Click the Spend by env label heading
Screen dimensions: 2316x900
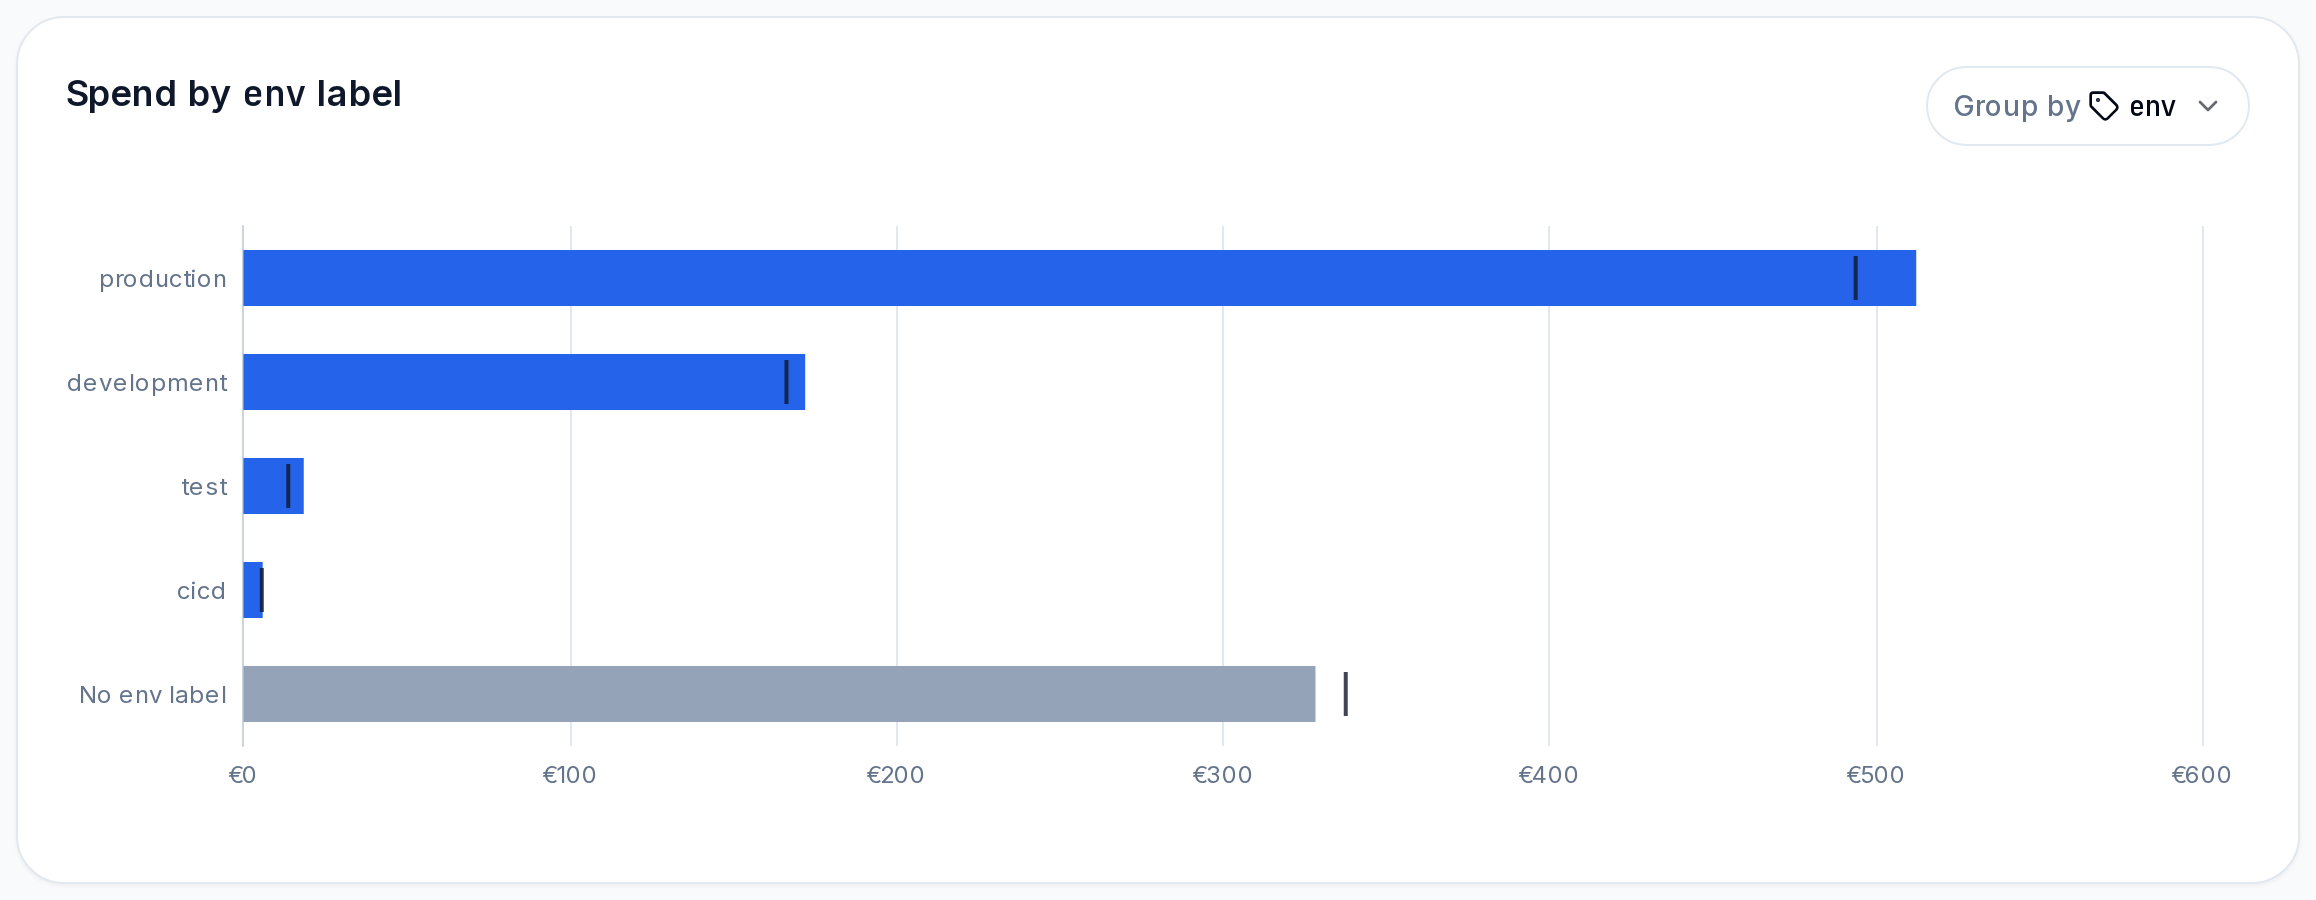click(x=234, y=94)
